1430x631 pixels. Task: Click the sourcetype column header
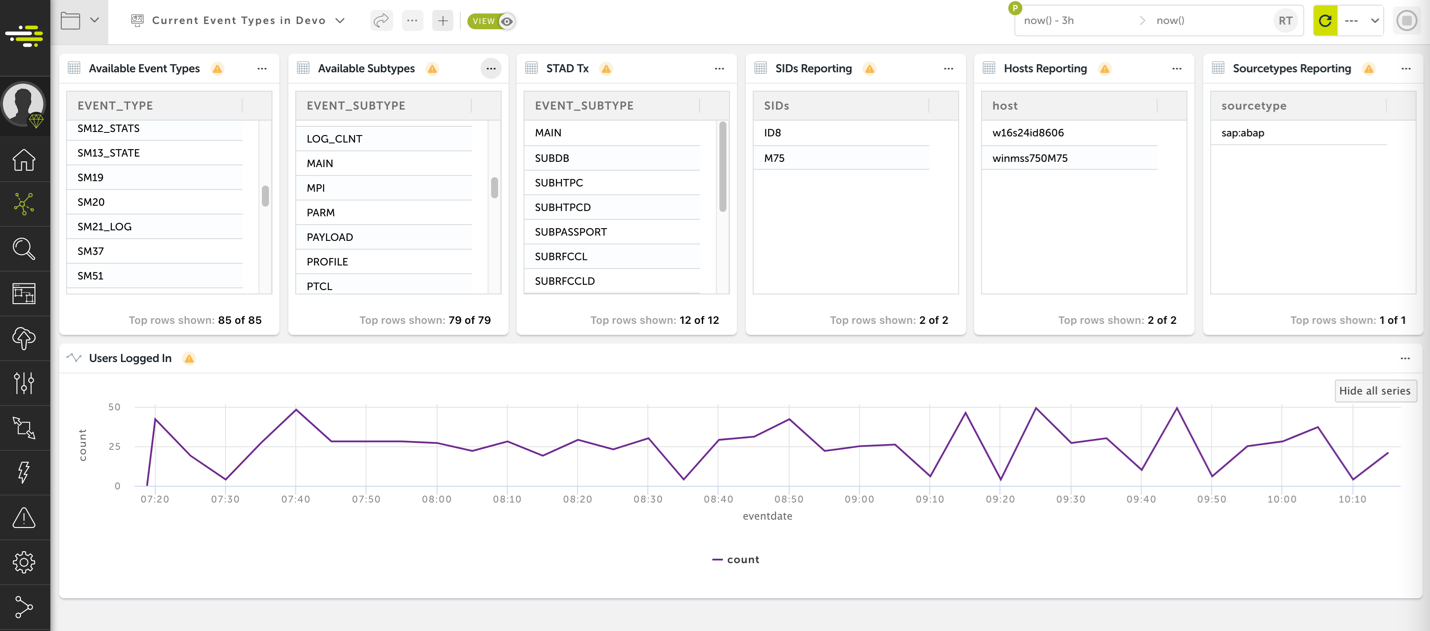(1298, 105)
